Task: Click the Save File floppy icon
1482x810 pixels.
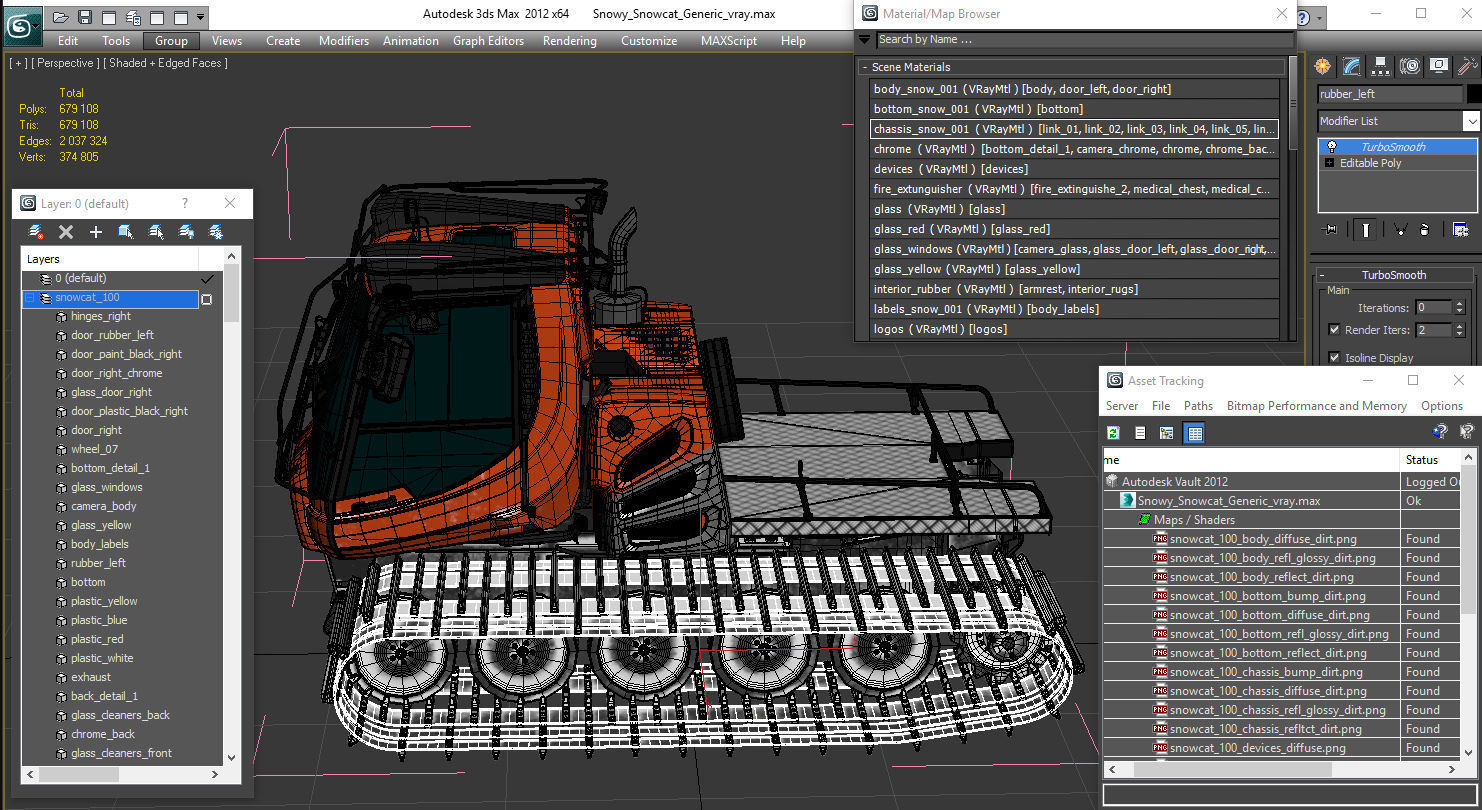Action: coord(85,17)
